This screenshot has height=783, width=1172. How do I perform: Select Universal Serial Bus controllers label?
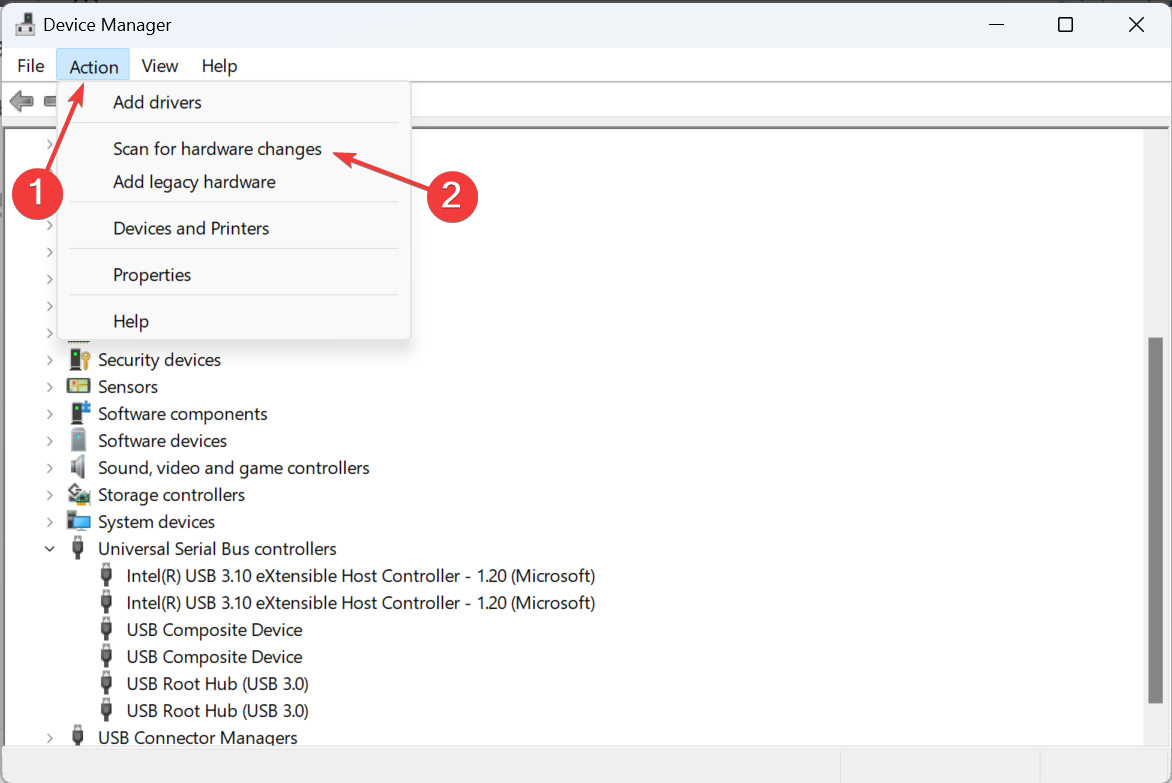click(217, 548)
